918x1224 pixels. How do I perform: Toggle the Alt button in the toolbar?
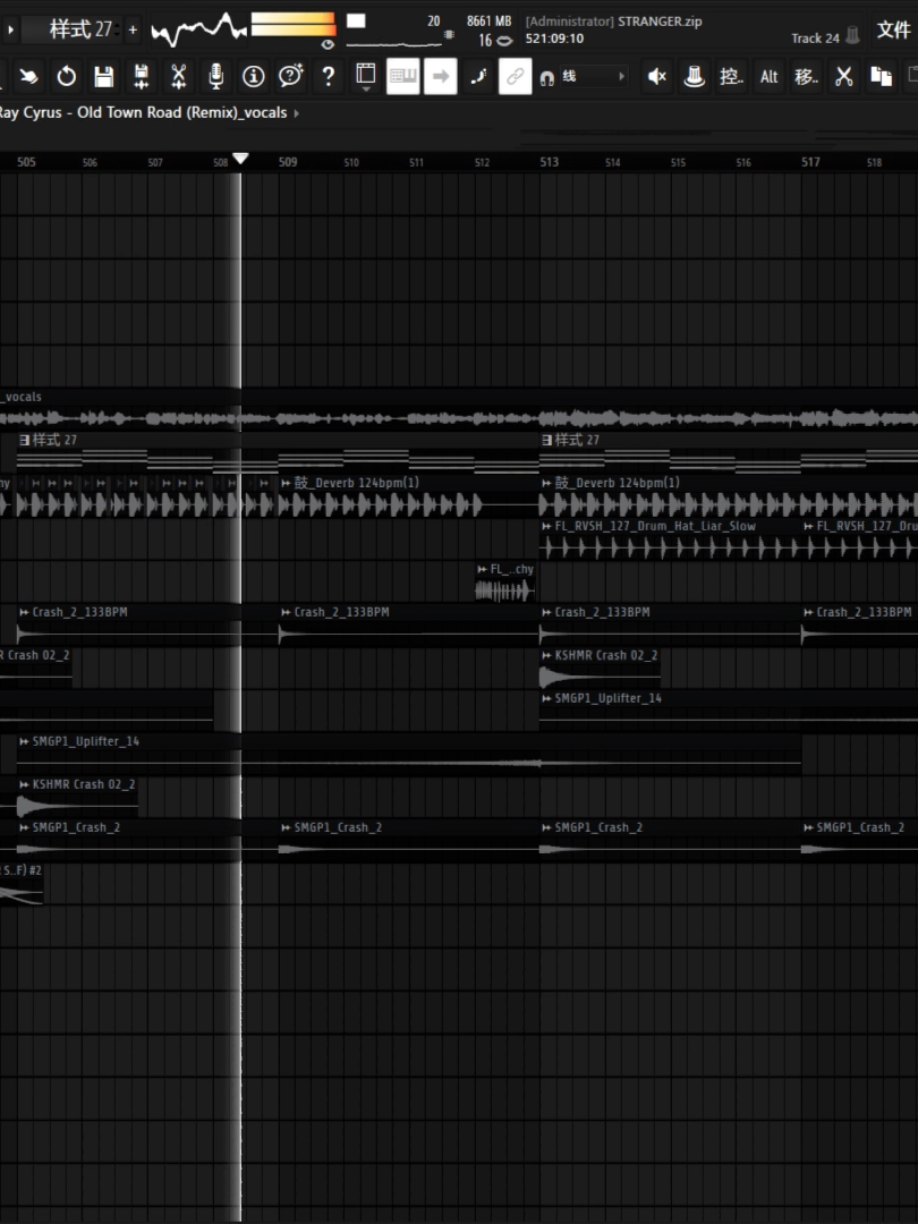point(769,77)
